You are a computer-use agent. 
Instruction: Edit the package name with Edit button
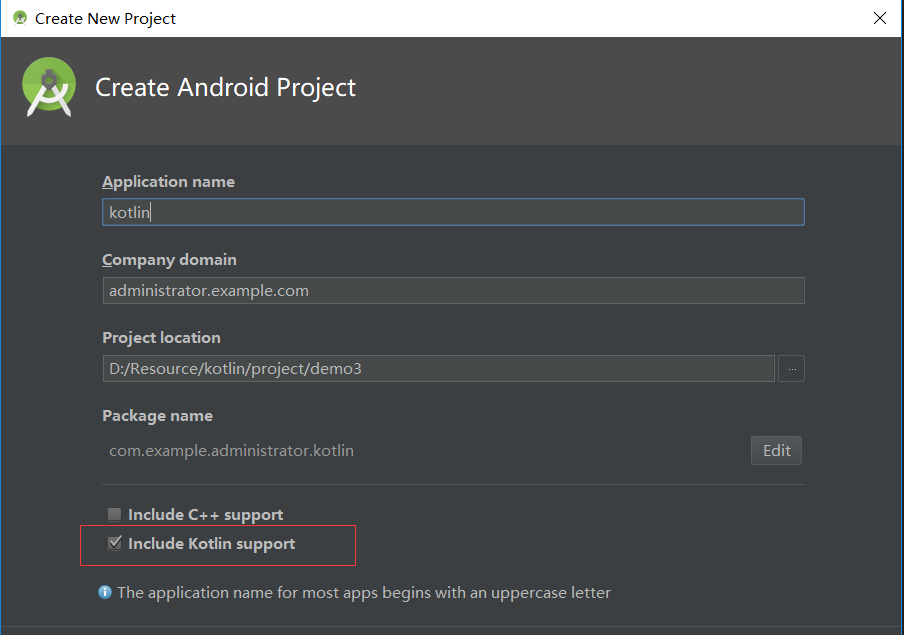click(776, 450)
